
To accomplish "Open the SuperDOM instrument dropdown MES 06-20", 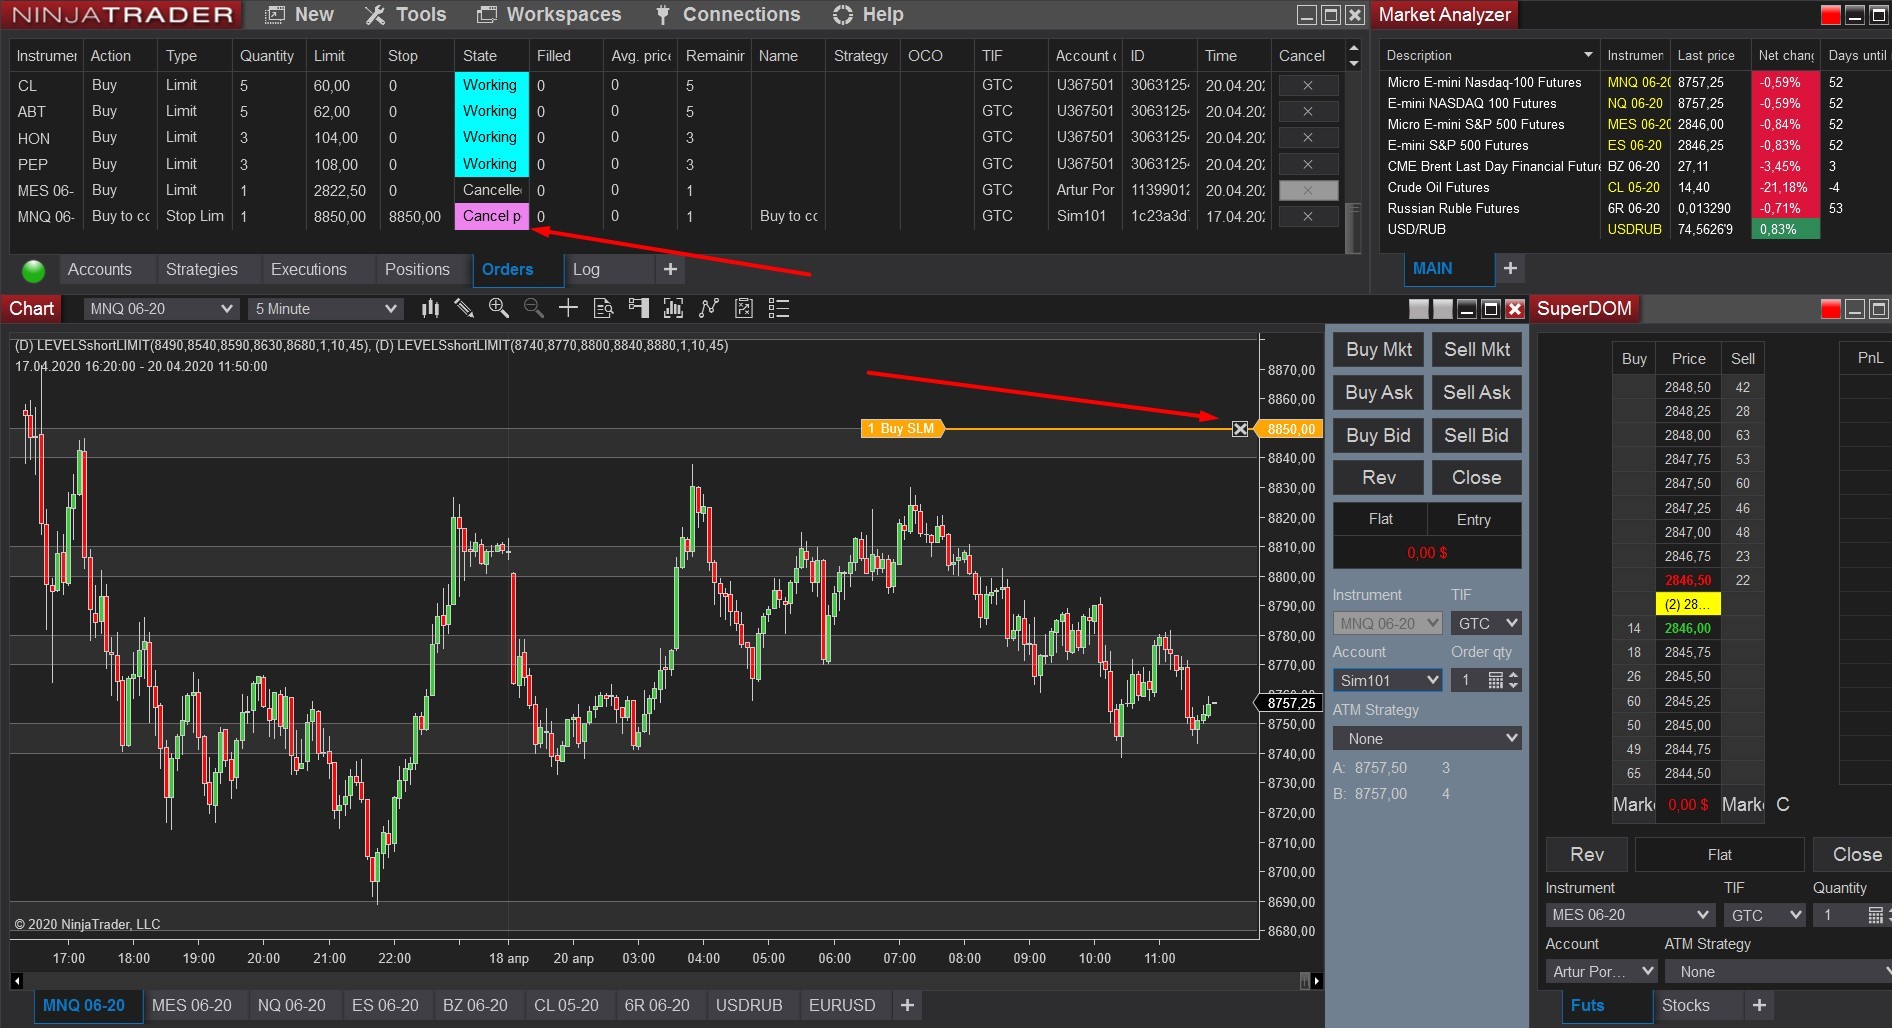I will (x=1630, y=915).
